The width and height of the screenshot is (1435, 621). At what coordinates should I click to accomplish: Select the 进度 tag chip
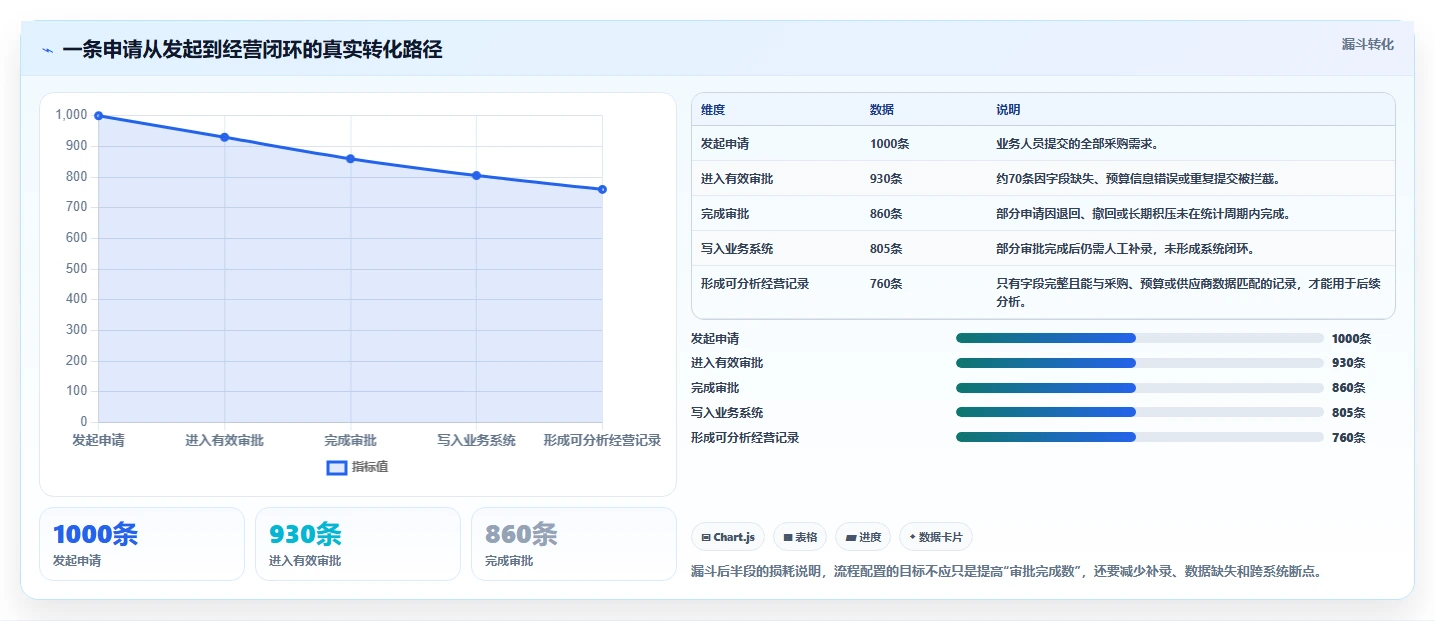[x=863, y=537]
